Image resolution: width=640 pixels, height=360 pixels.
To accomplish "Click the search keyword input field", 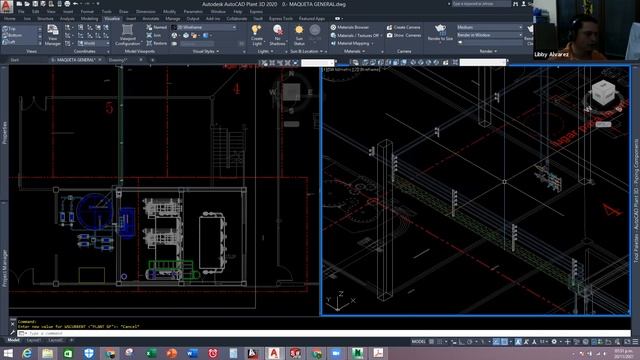I will click(481, 4).
